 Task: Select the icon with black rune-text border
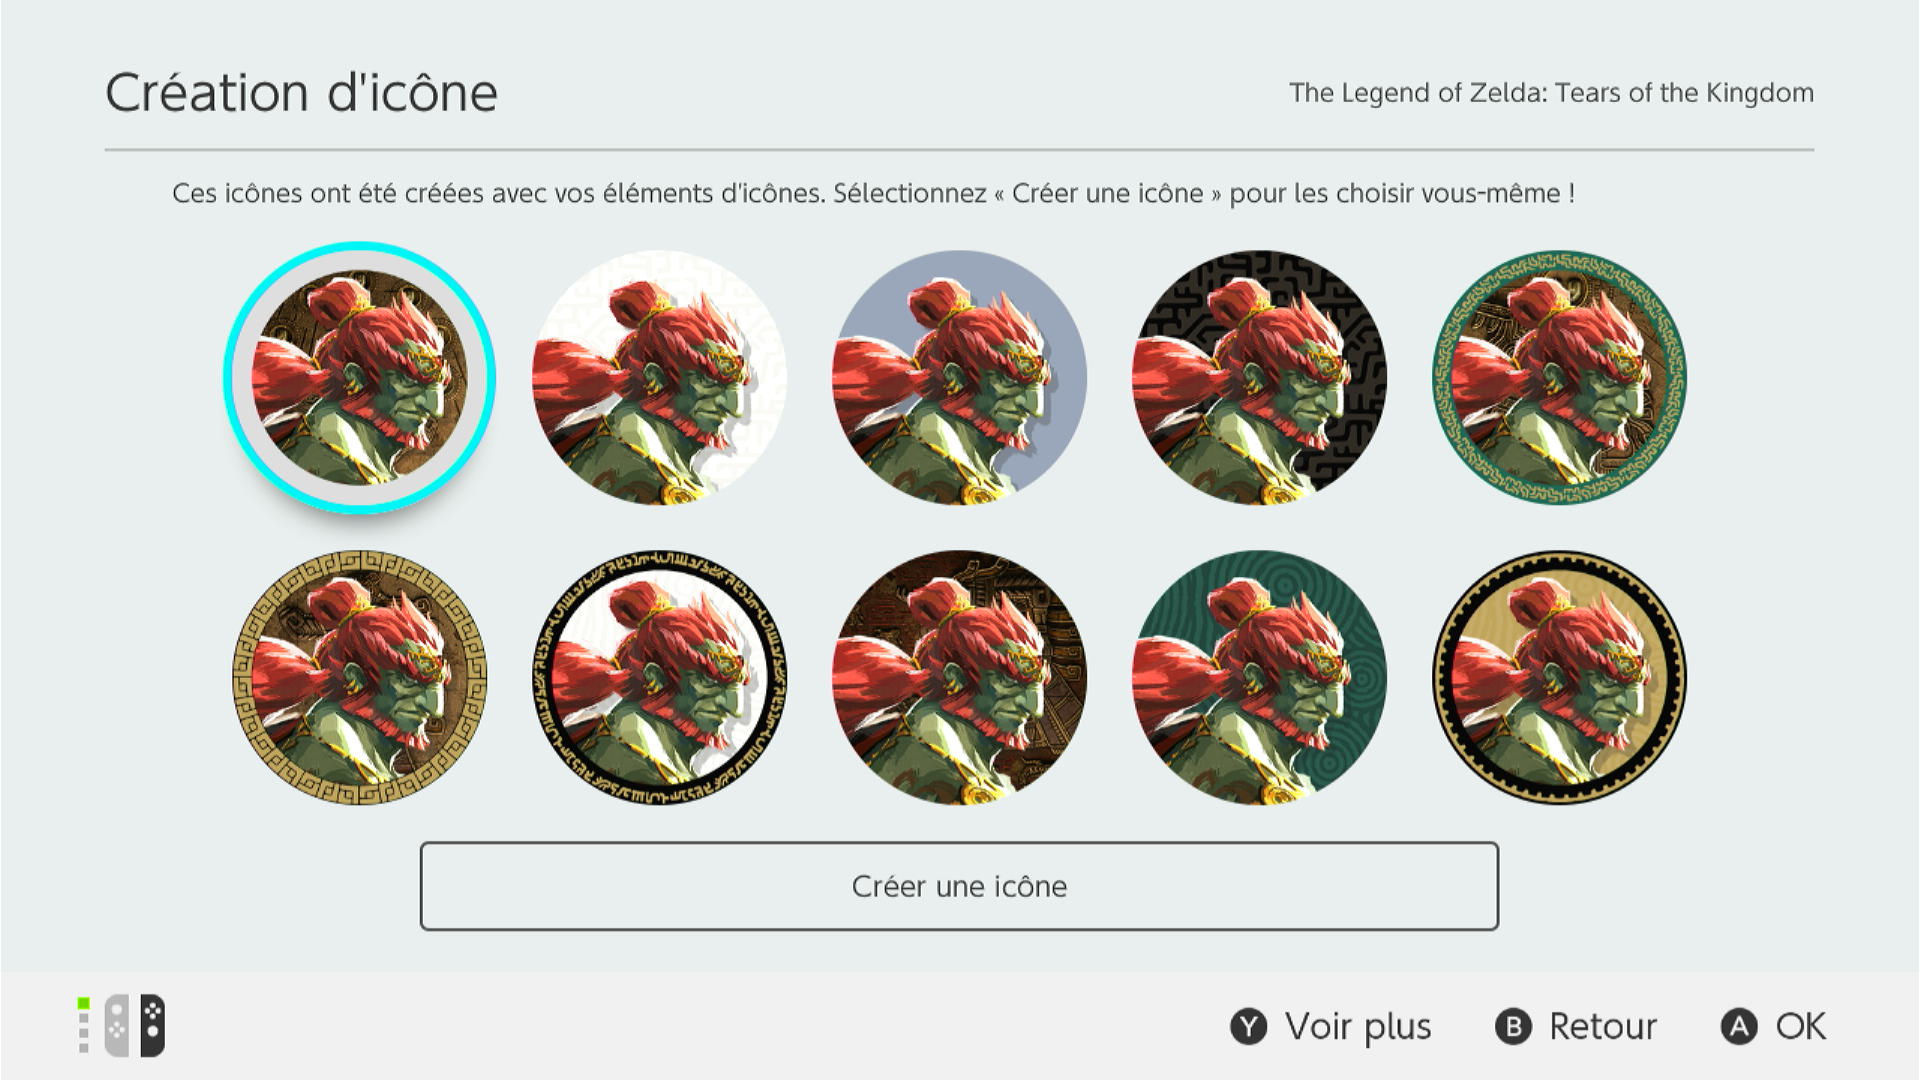pyautogui.click(x=659, y=678)
